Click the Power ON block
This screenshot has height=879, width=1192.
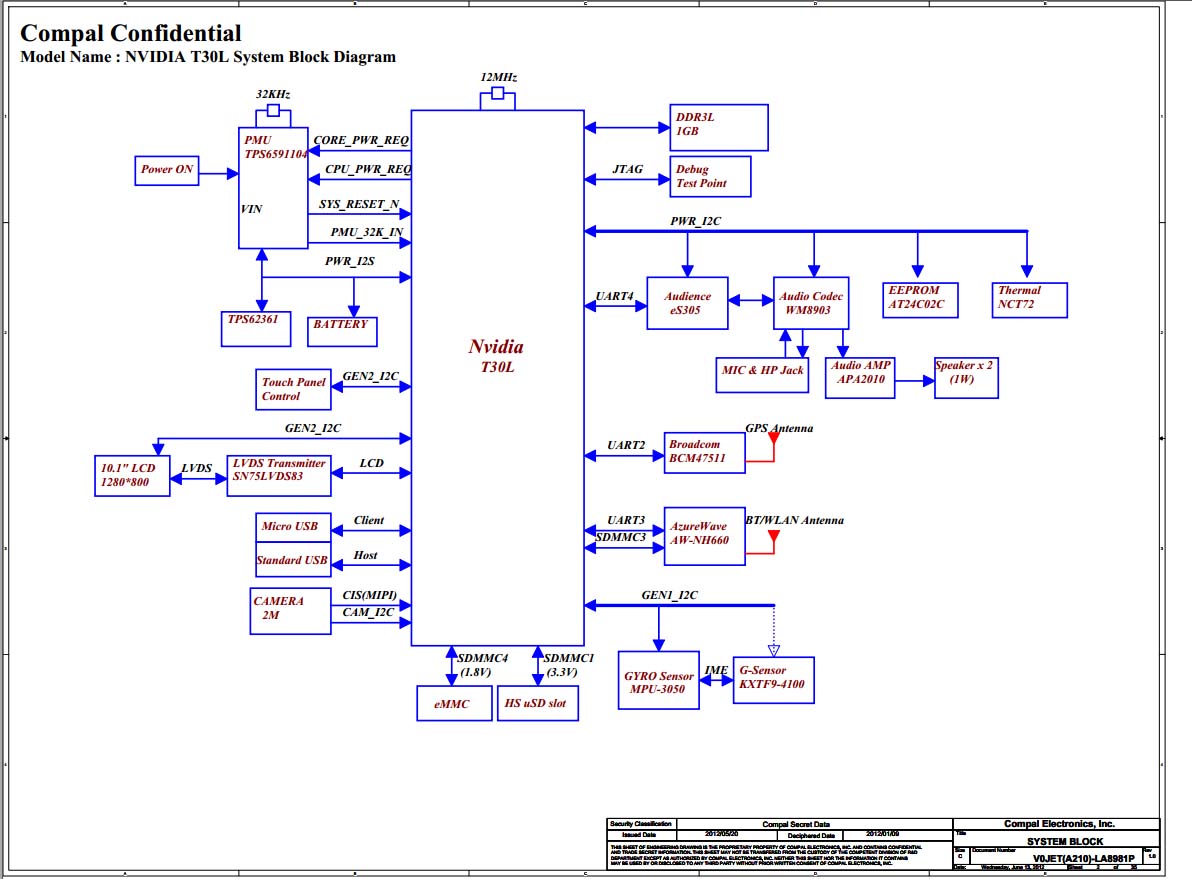[x=167, y=170]
